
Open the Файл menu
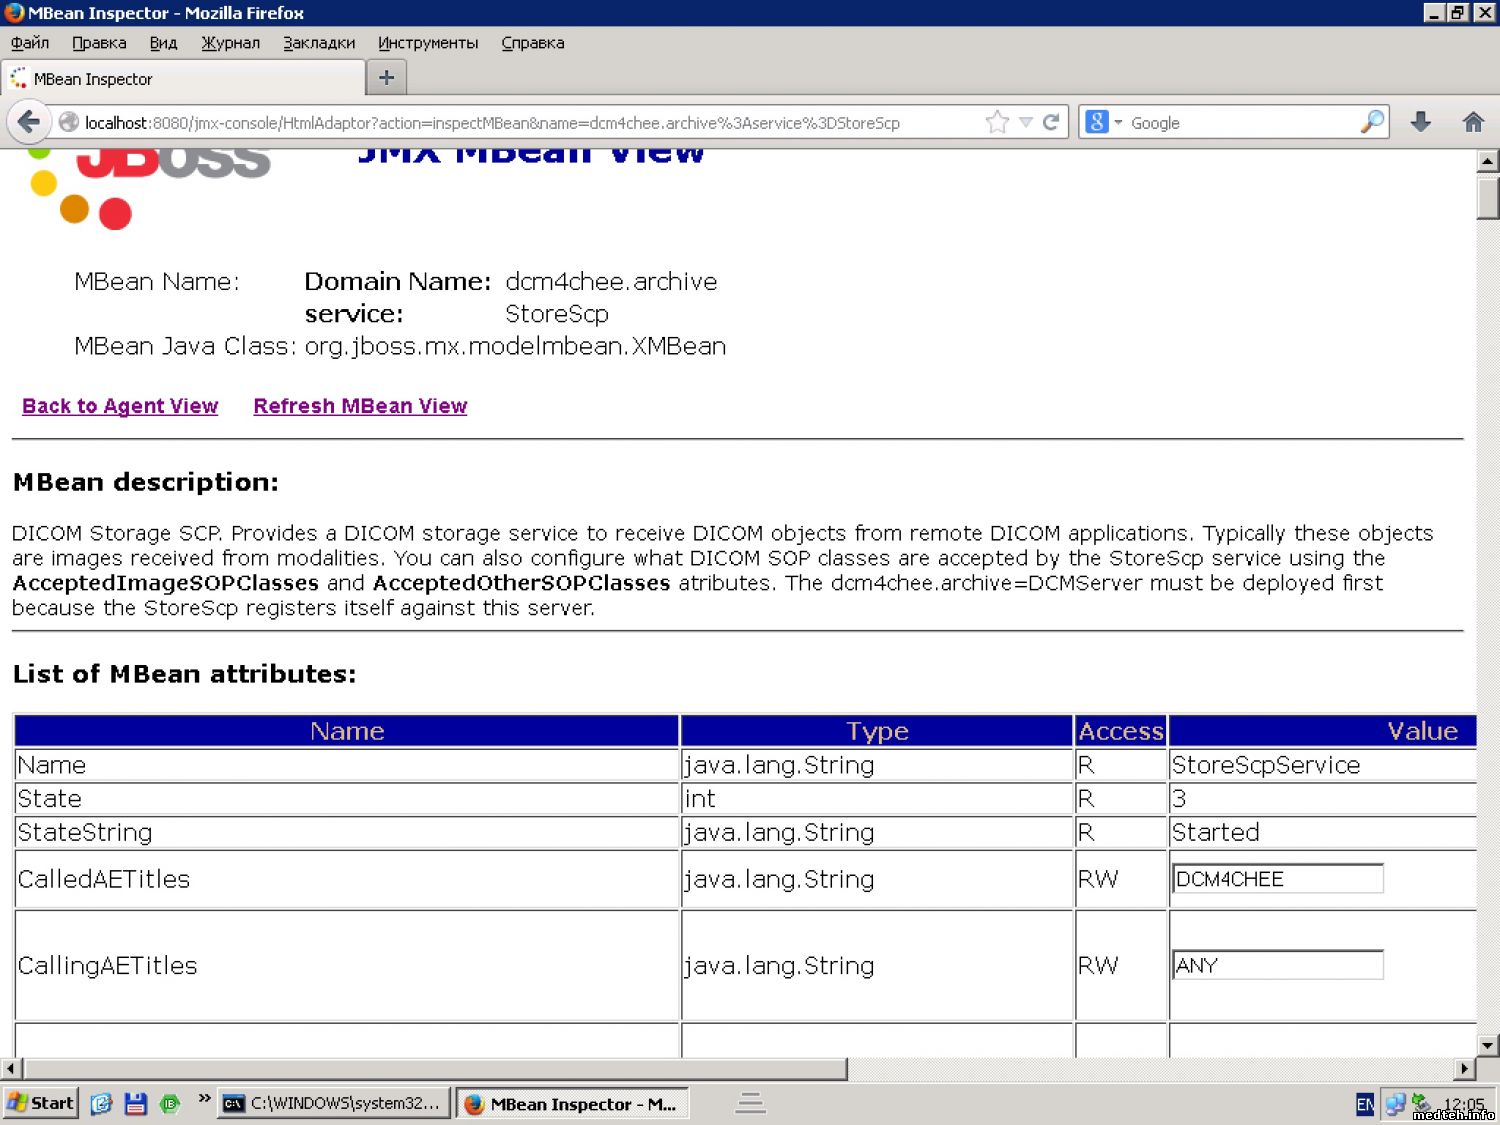tap(30, 43)
